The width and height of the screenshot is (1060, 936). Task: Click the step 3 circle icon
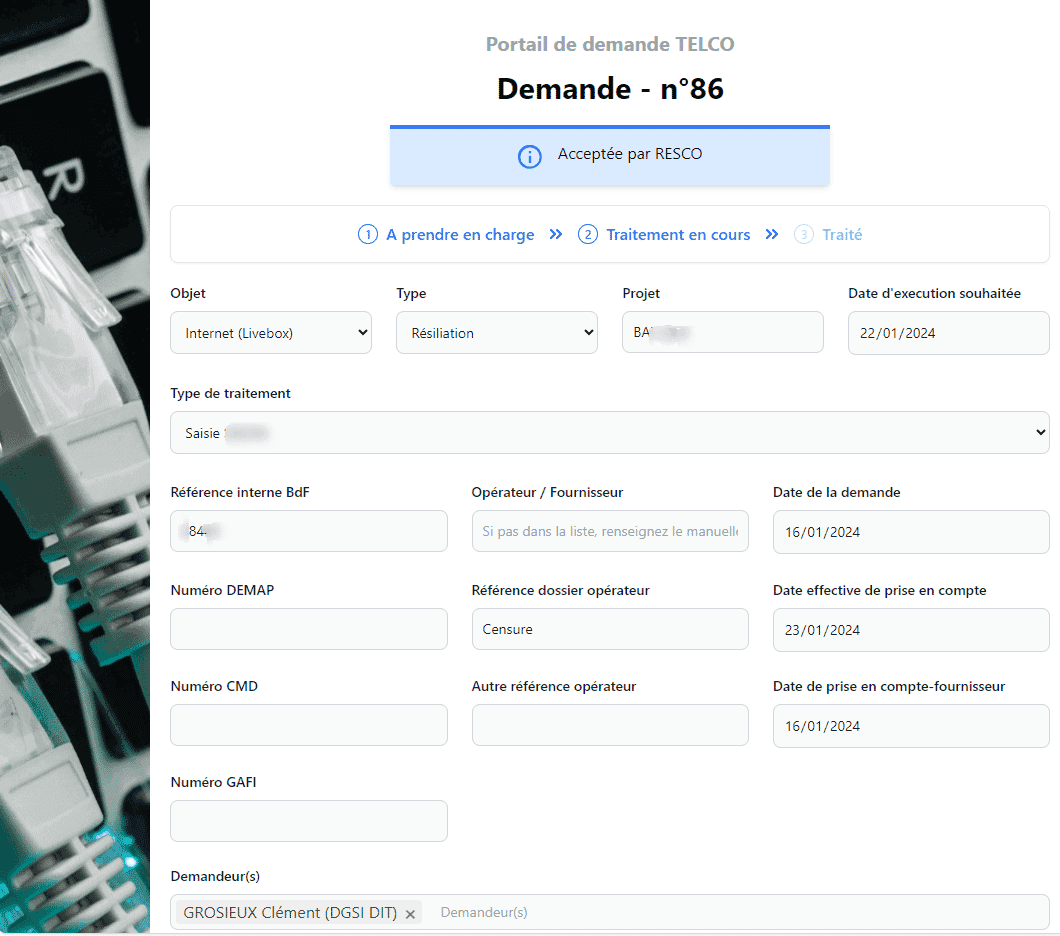(804, 235)
